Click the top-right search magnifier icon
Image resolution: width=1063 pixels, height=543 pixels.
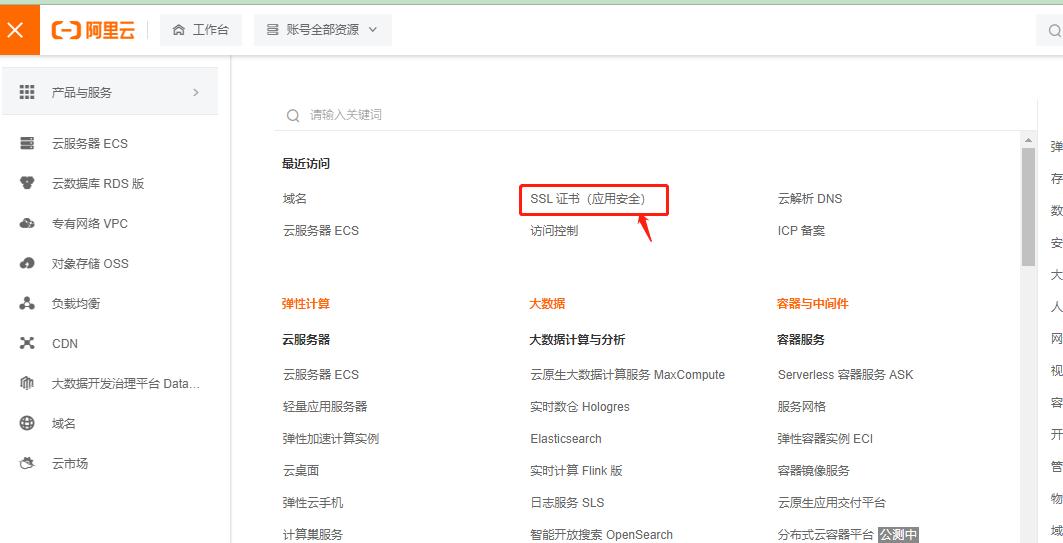click(1054, 31)
